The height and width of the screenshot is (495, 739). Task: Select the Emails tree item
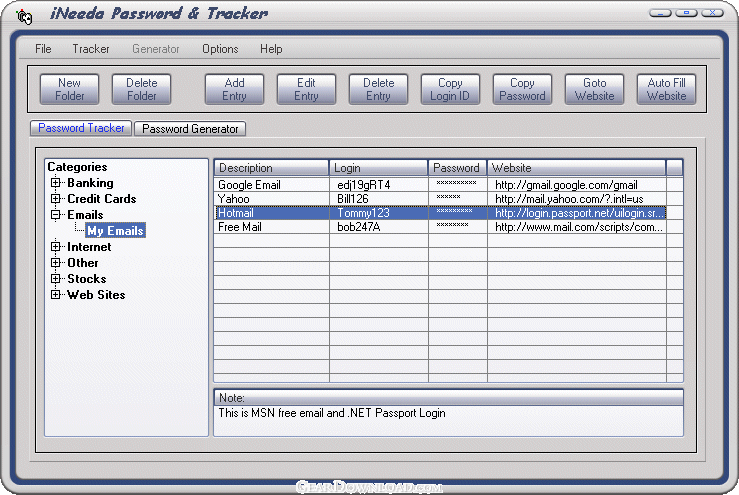pyautogui.click(x=85, y=215)
